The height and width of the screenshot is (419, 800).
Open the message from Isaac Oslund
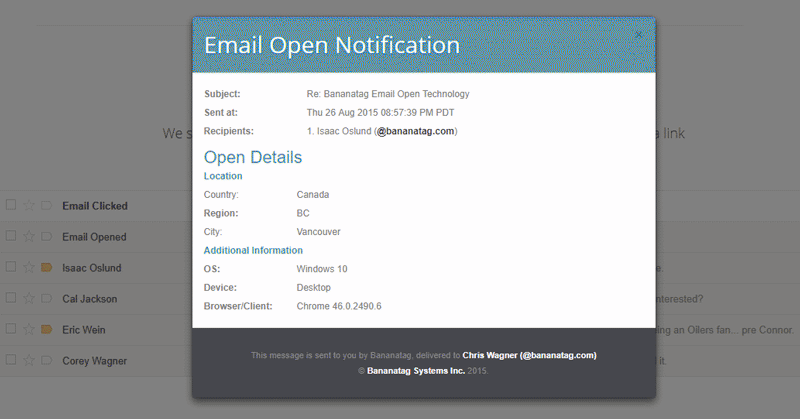tap(92, 268)
